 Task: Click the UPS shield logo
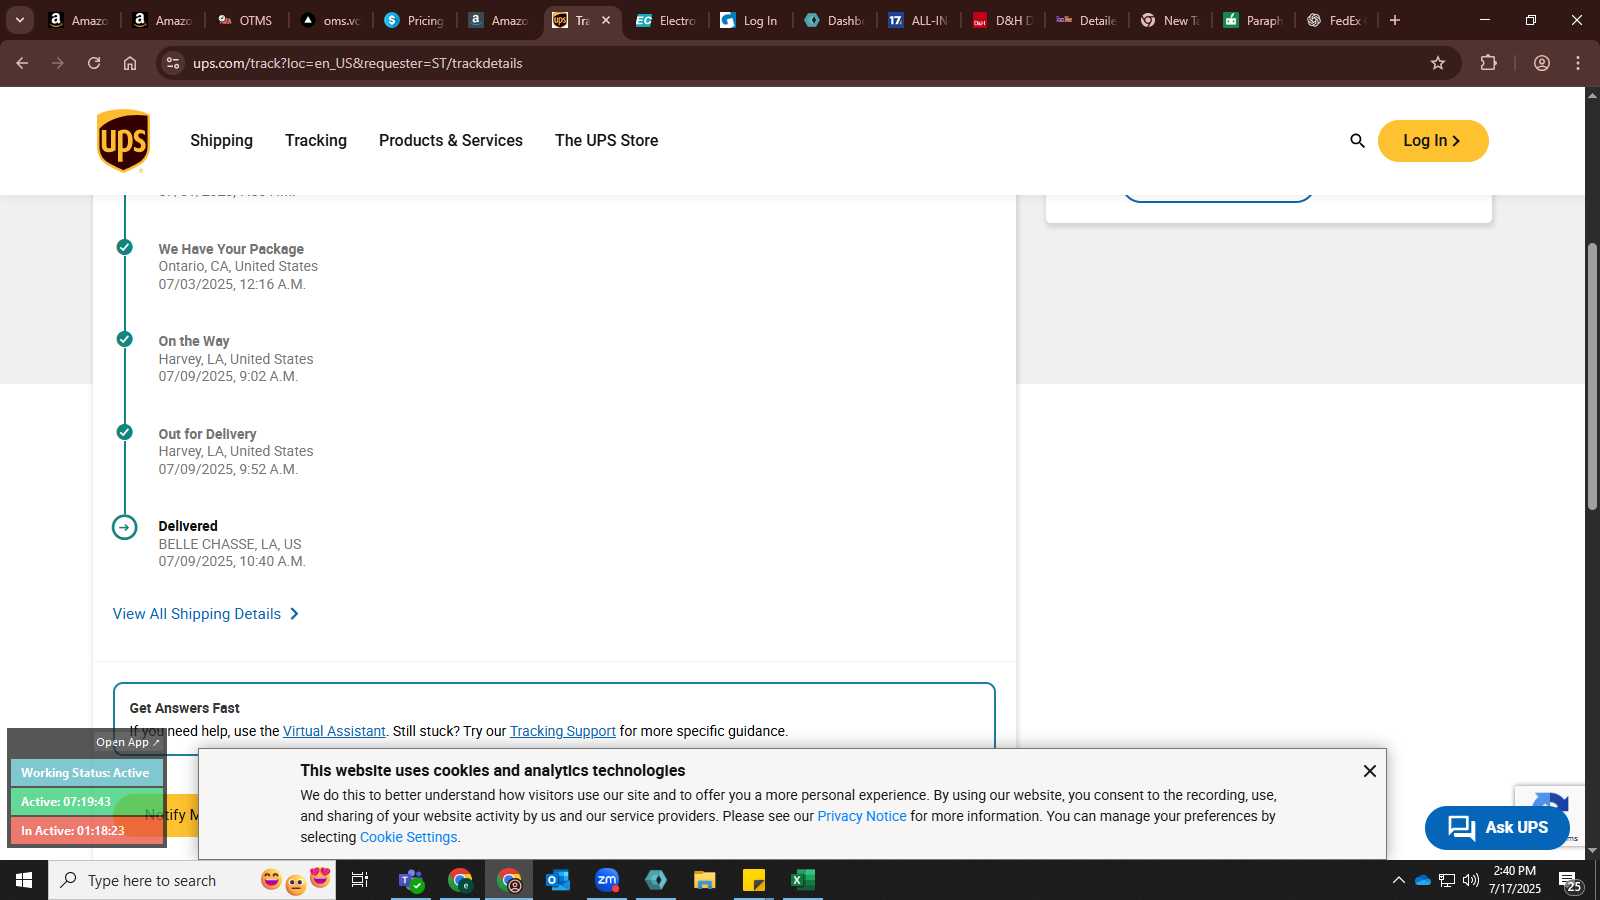pos(123,141)
